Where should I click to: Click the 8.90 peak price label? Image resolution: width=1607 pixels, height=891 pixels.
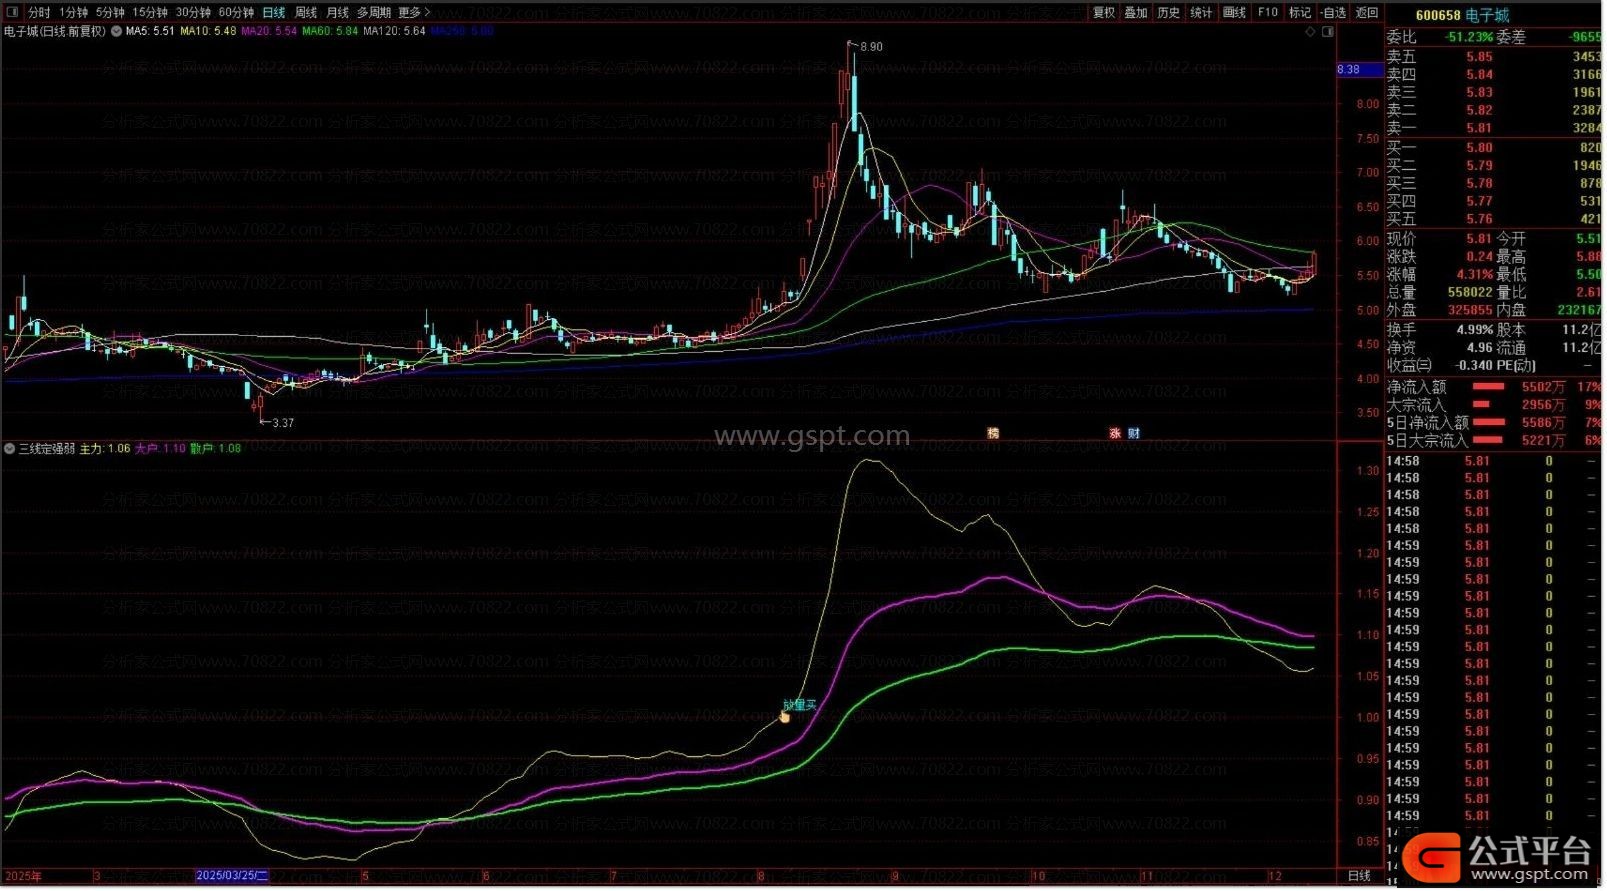(870, 47)
